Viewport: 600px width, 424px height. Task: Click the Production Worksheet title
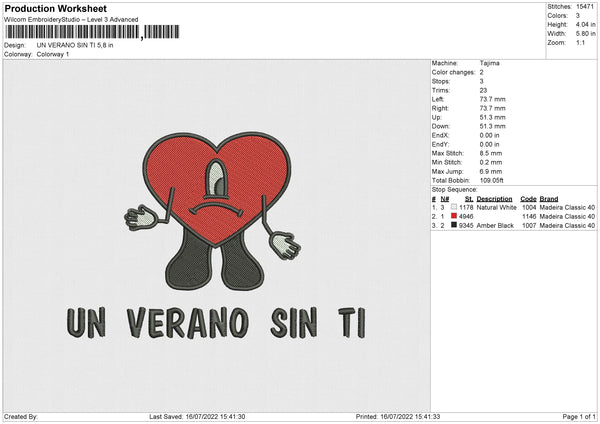point(55,8)
